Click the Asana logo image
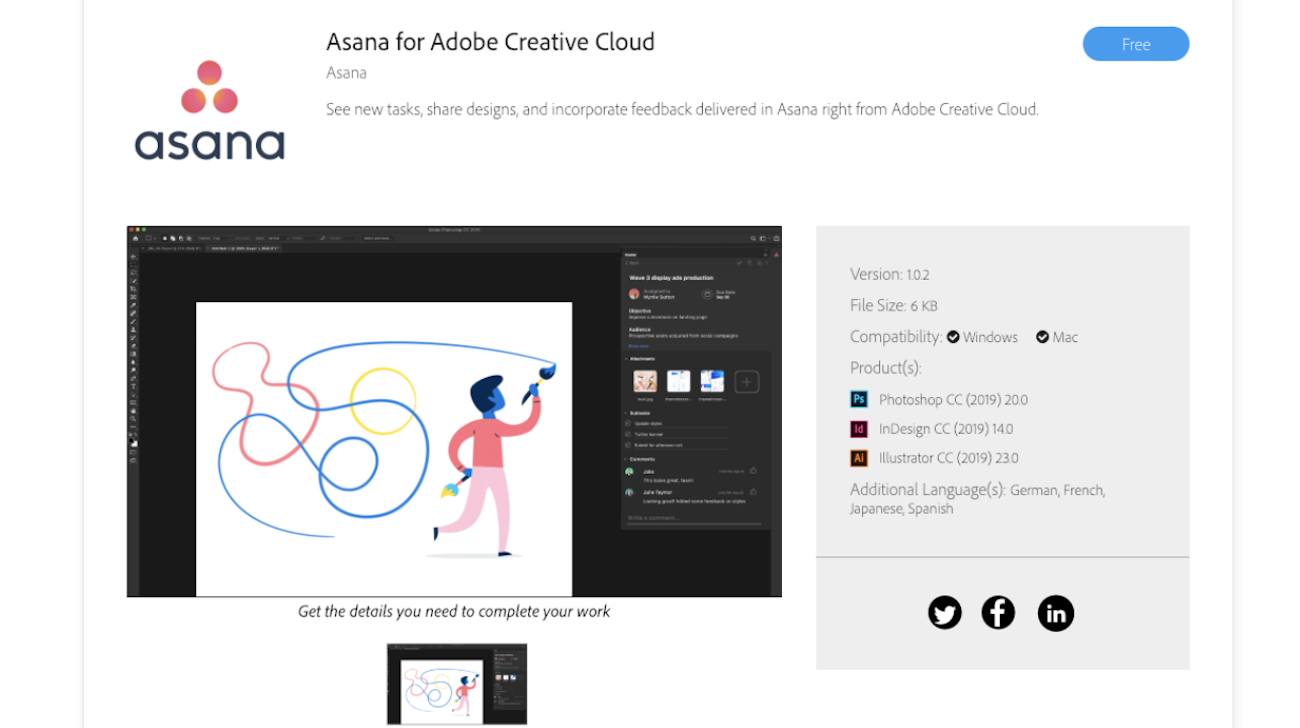 210,110
